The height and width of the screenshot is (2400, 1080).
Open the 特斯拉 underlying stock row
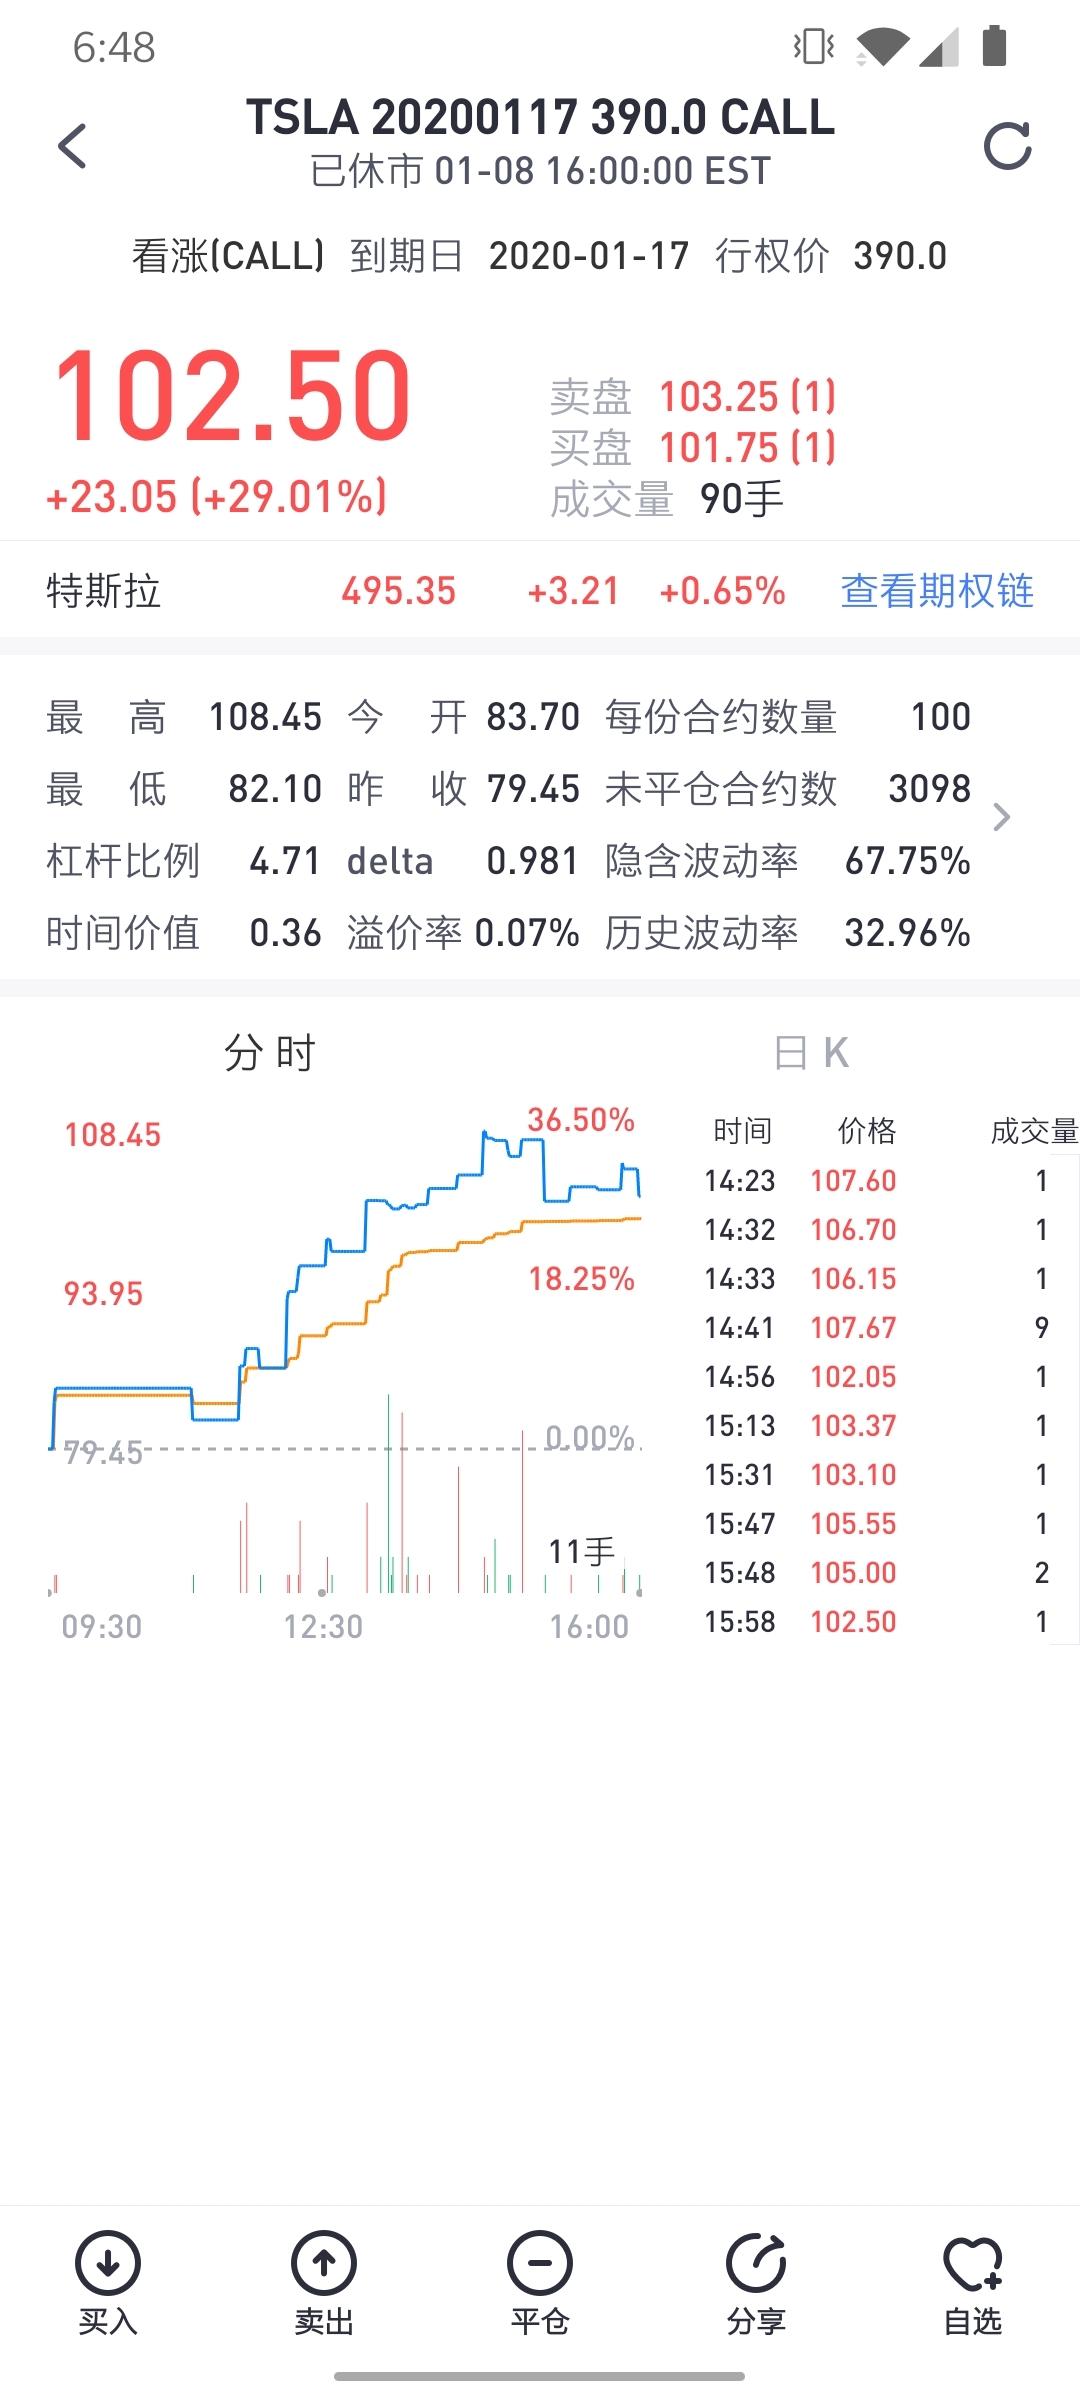(540, 591)
